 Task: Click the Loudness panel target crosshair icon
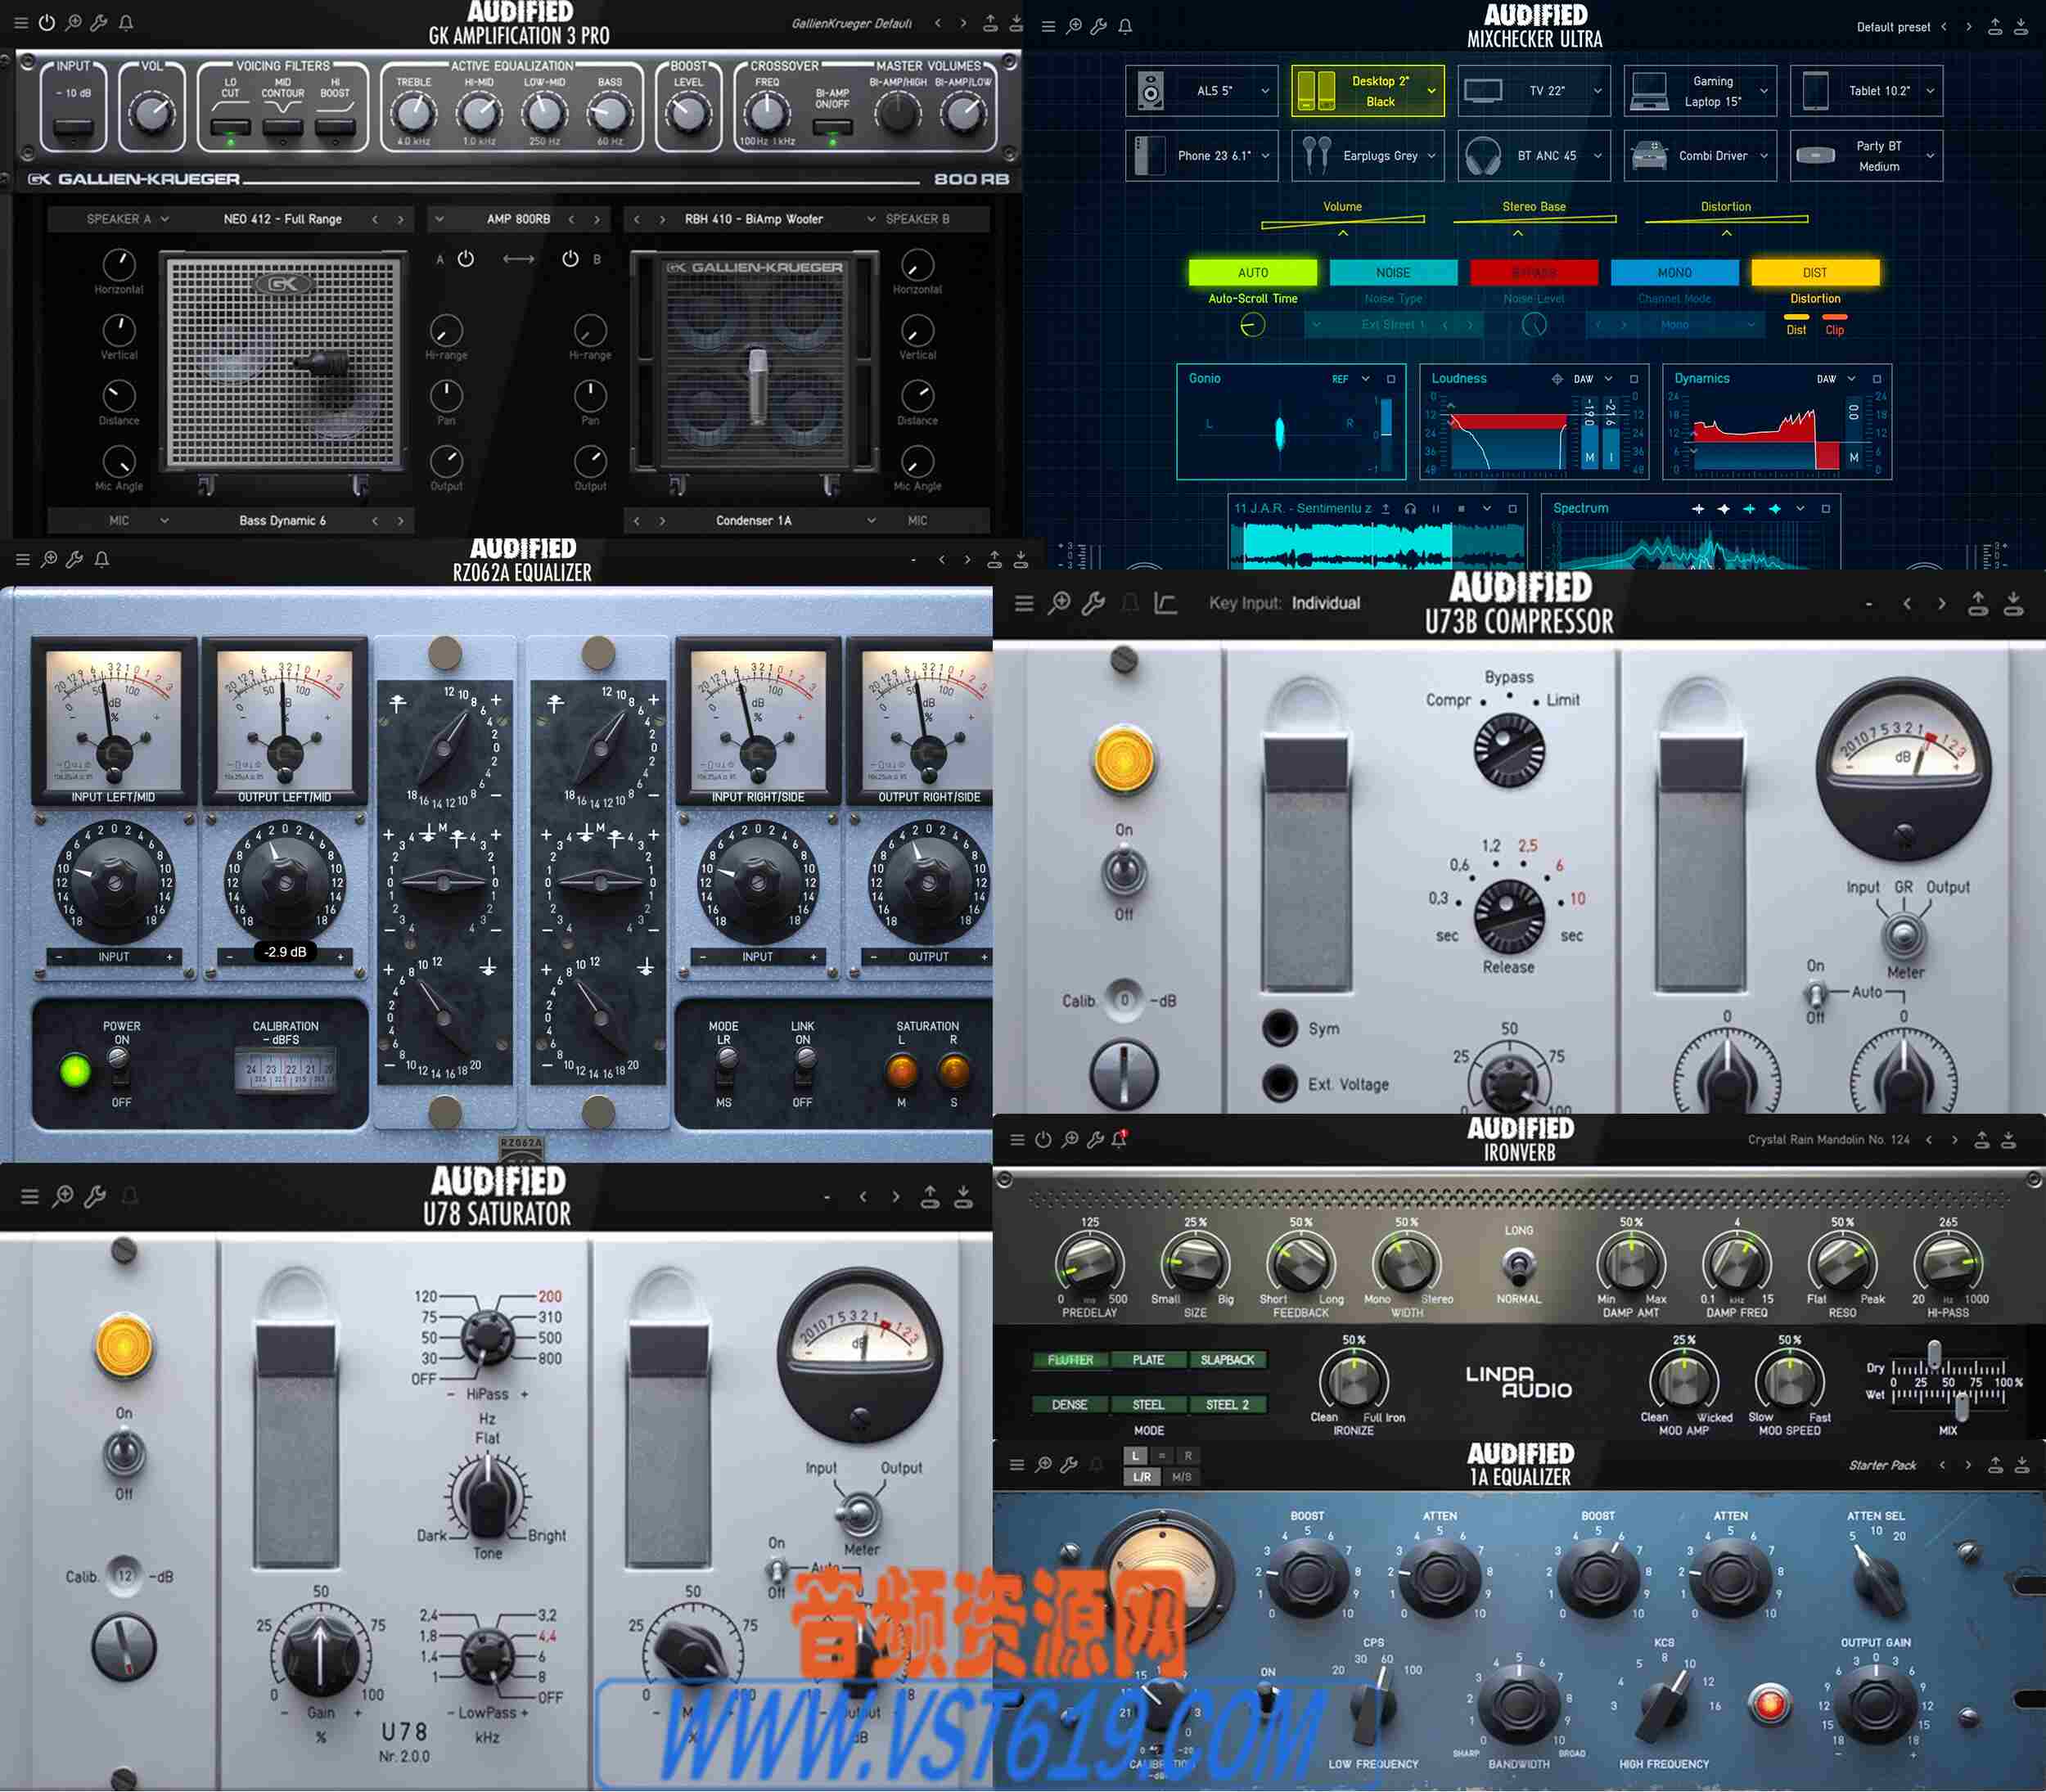coord(1557,379)
